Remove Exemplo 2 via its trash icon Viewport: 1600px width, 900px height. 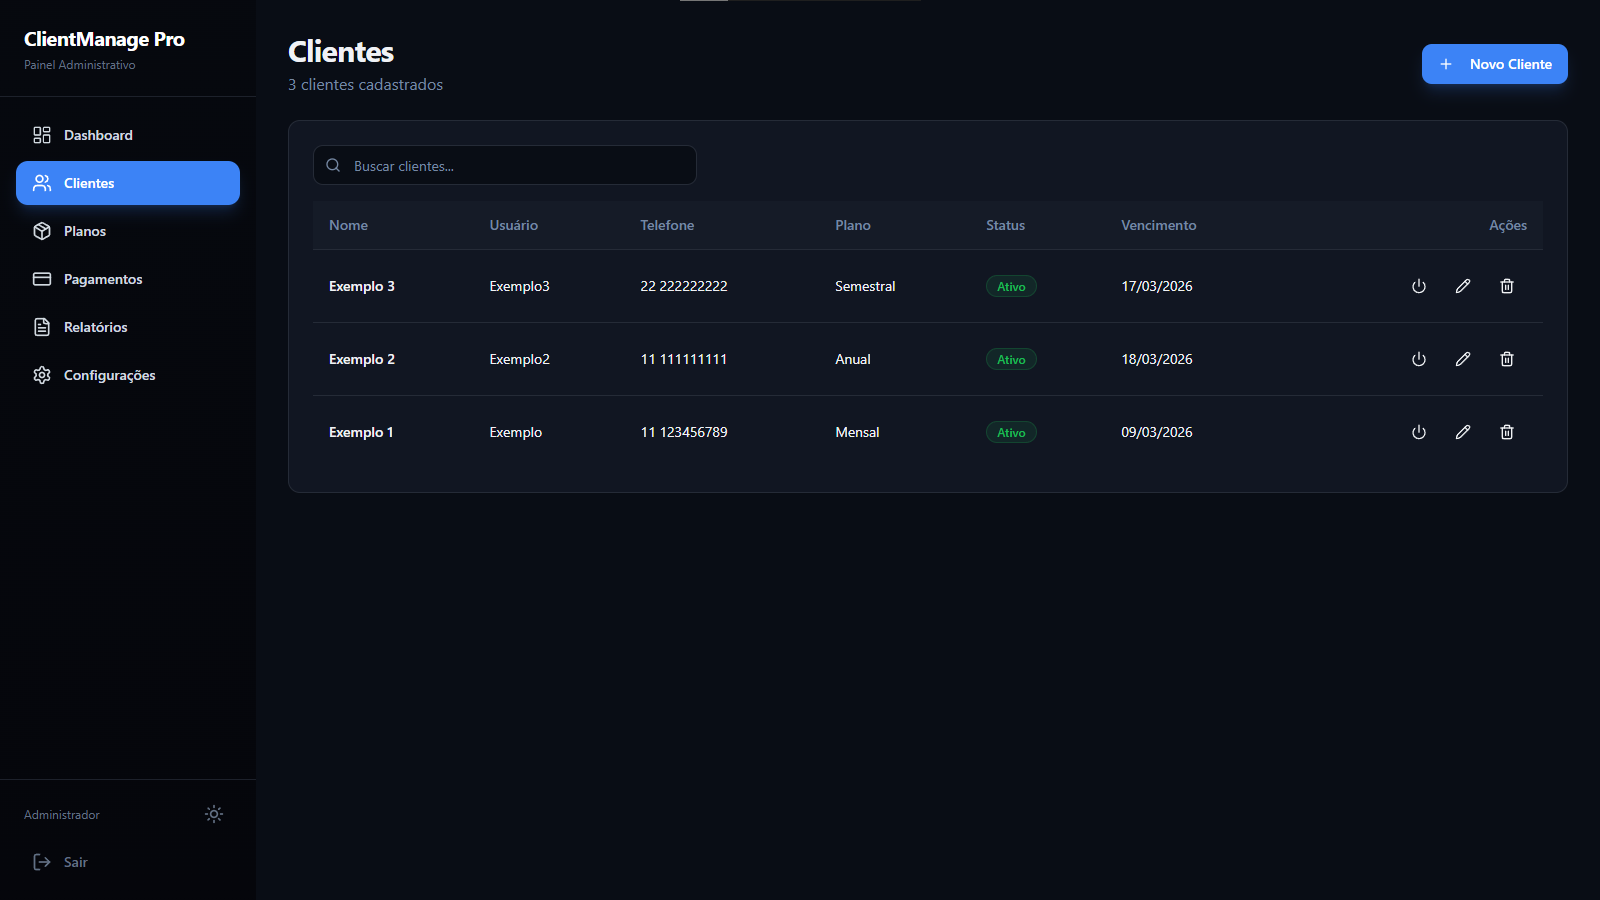(1506, 359)
